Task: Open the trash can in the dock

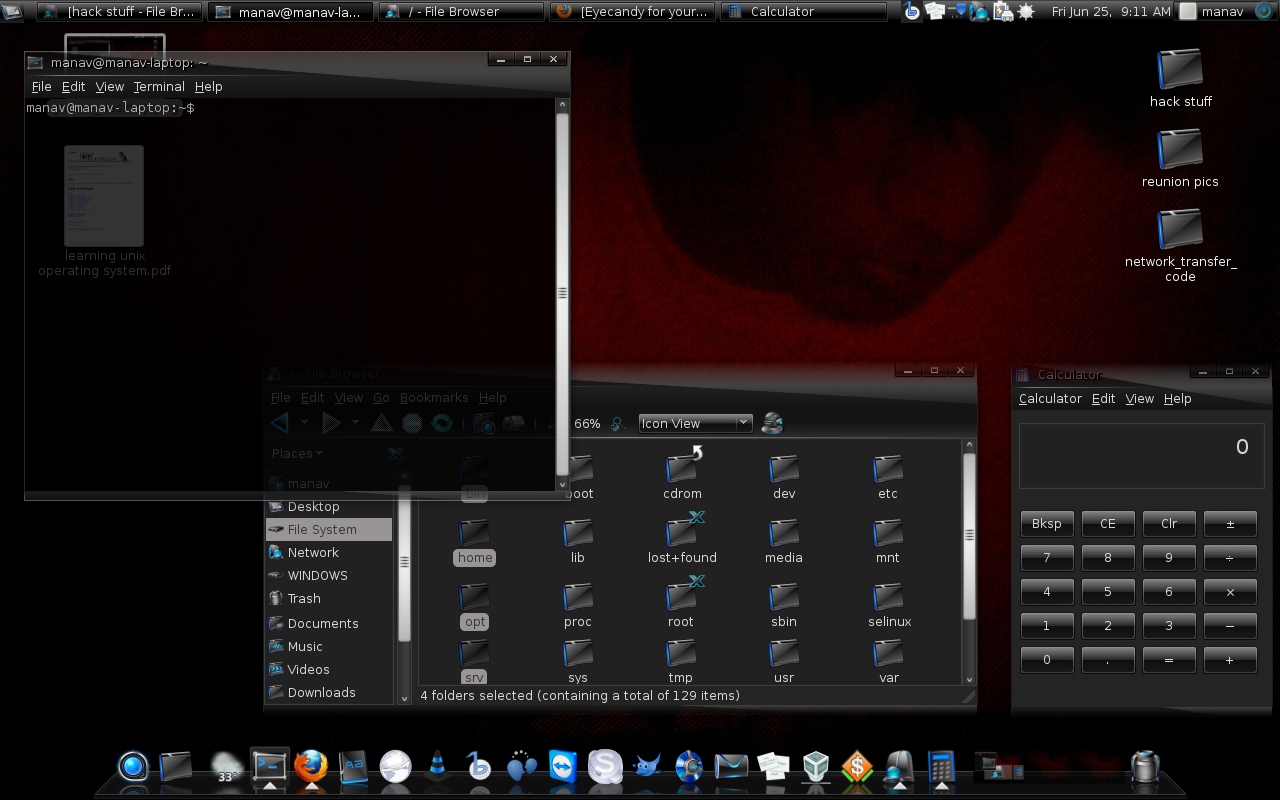Action: [1146, 767]
